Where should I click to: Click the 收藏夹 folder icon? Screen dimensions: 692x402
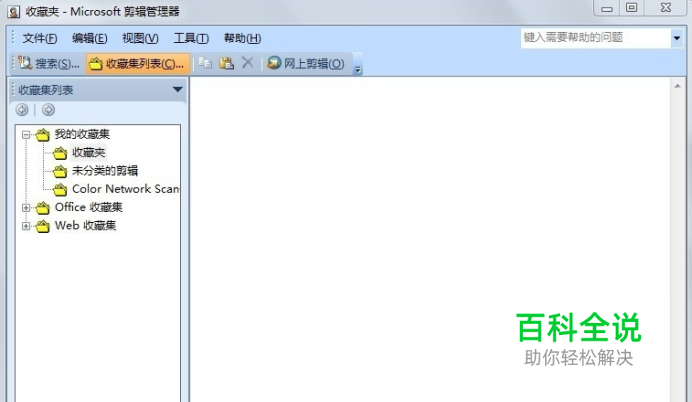pos(60,153)
